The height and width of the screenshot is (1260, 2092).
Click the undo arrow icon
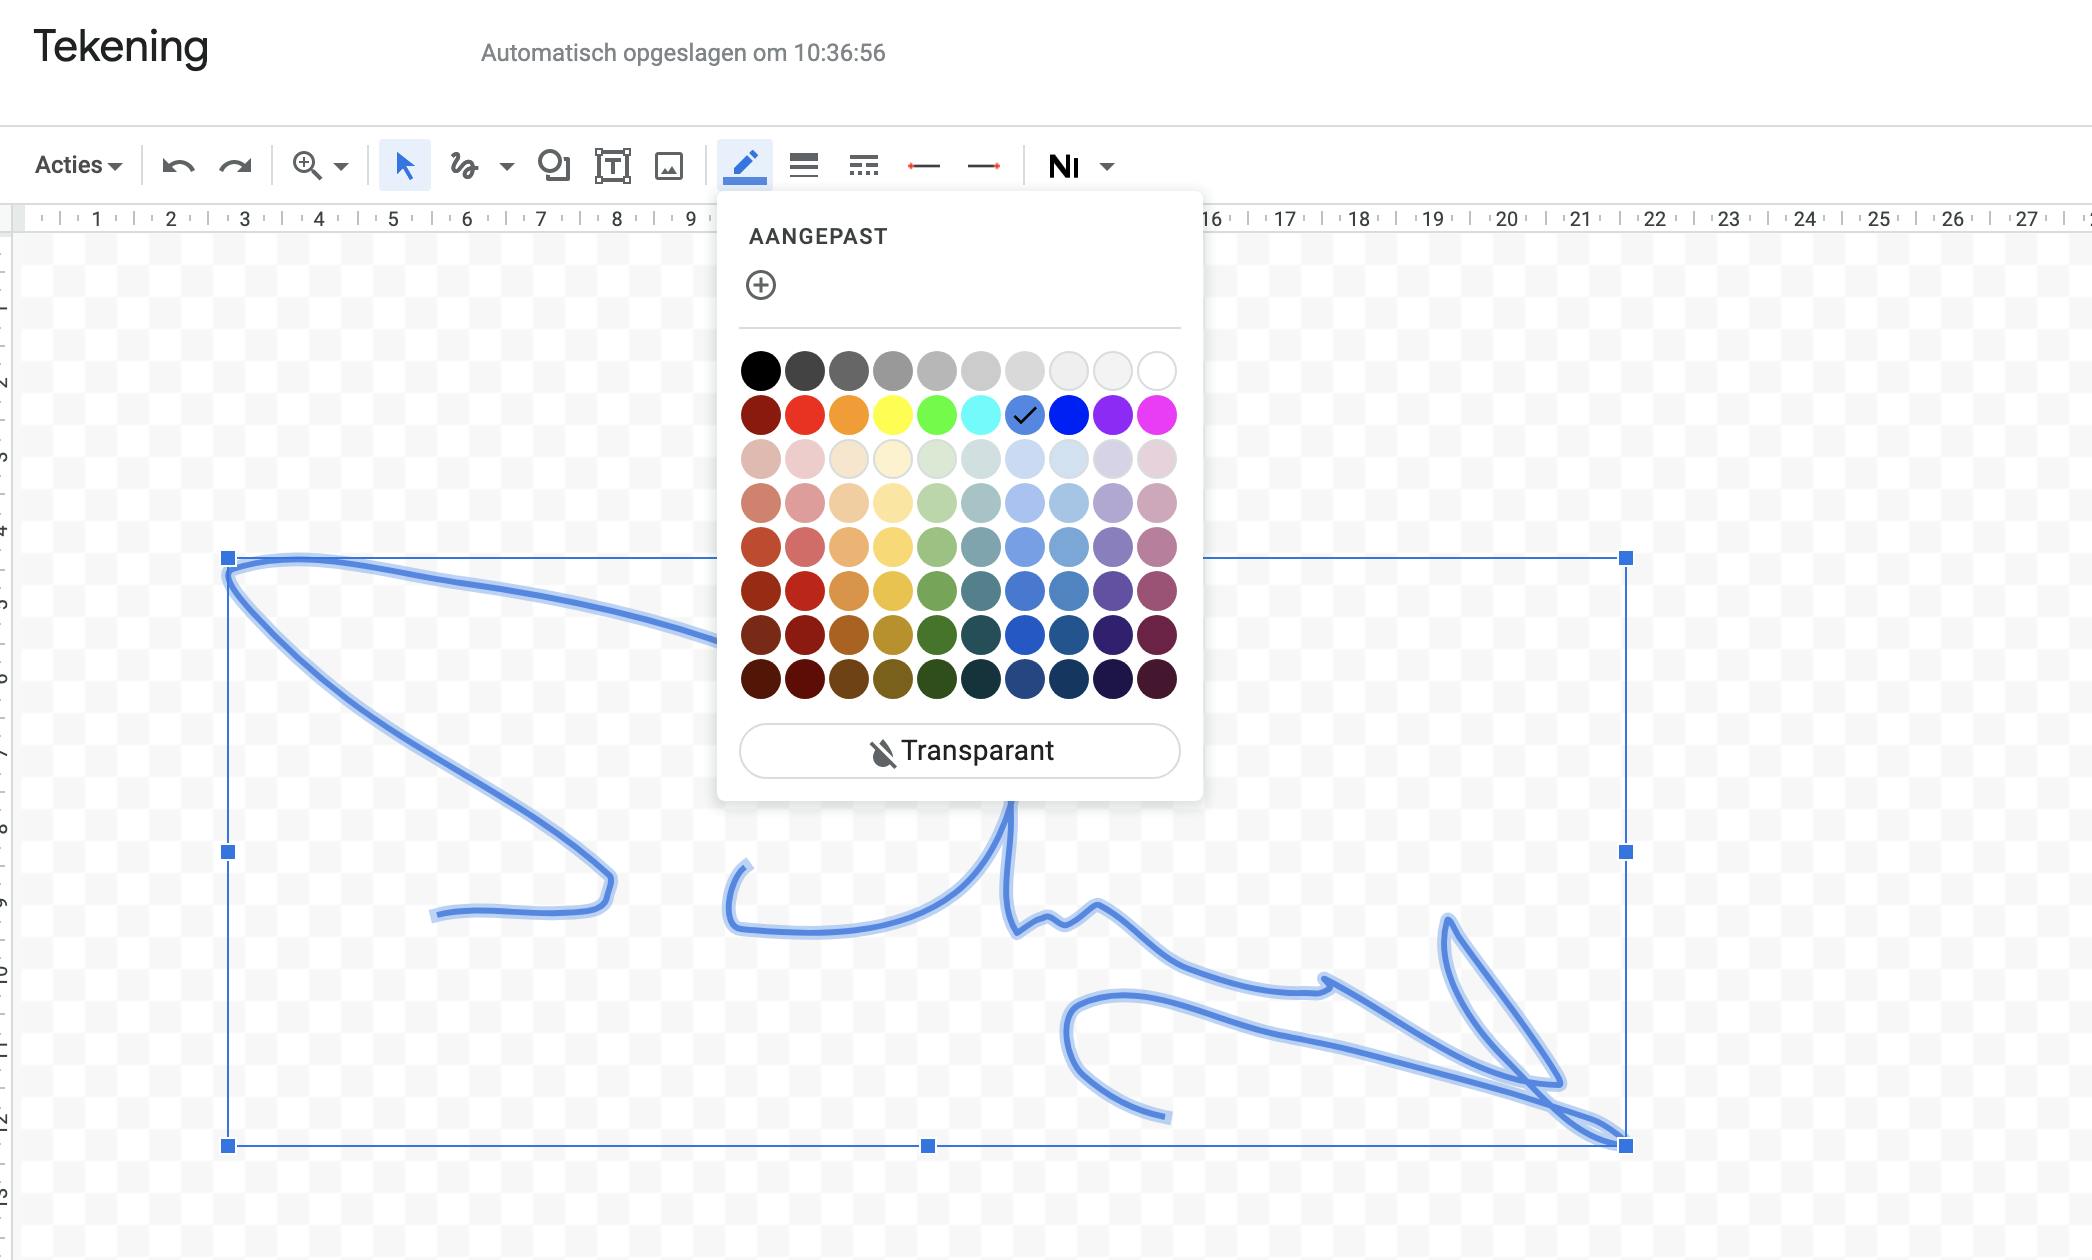[x=178, y=166]
